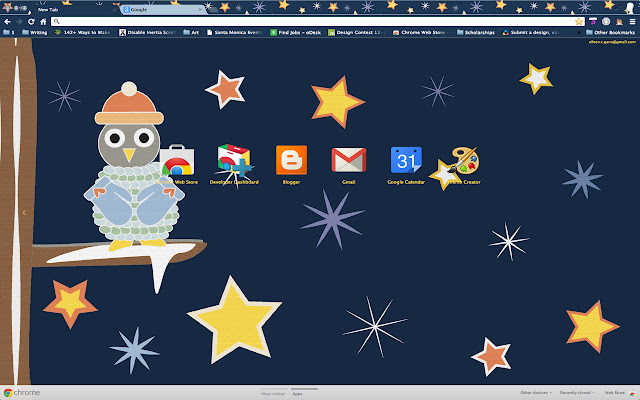The width and height of the screenshot is (640, 400).
Task: Switch to the Most visited section
Action: pos(273,393)
